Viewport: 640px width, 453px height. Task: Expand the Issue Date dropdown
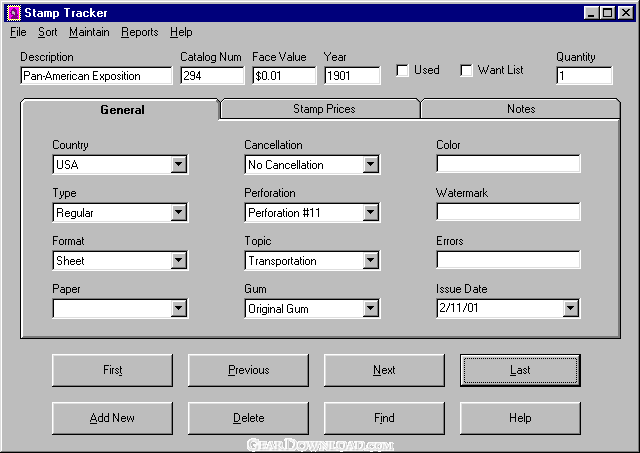tap(570, 309)
